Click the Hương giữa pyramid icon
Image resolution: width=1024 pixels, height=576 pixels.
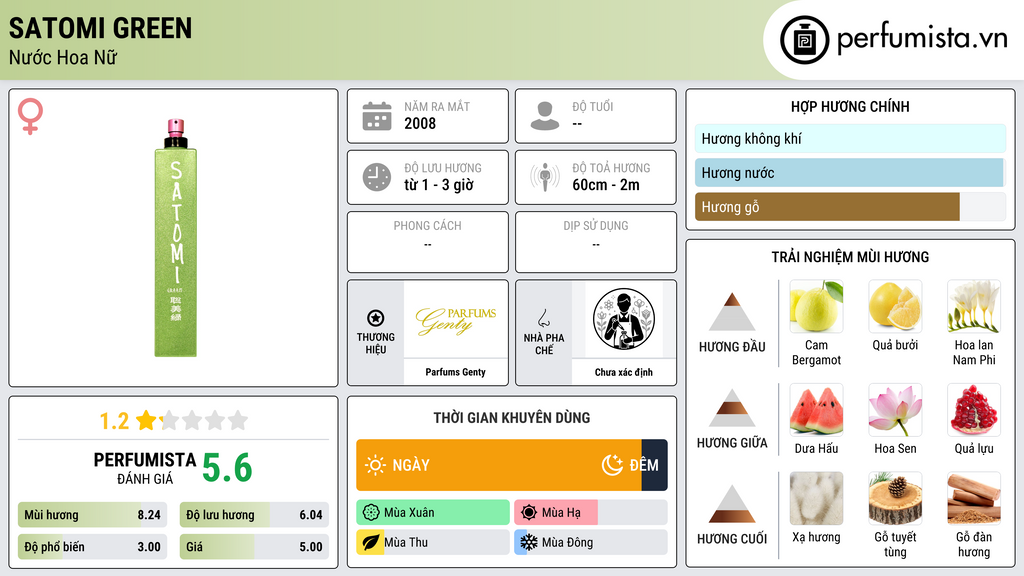[x=732, y=408]
